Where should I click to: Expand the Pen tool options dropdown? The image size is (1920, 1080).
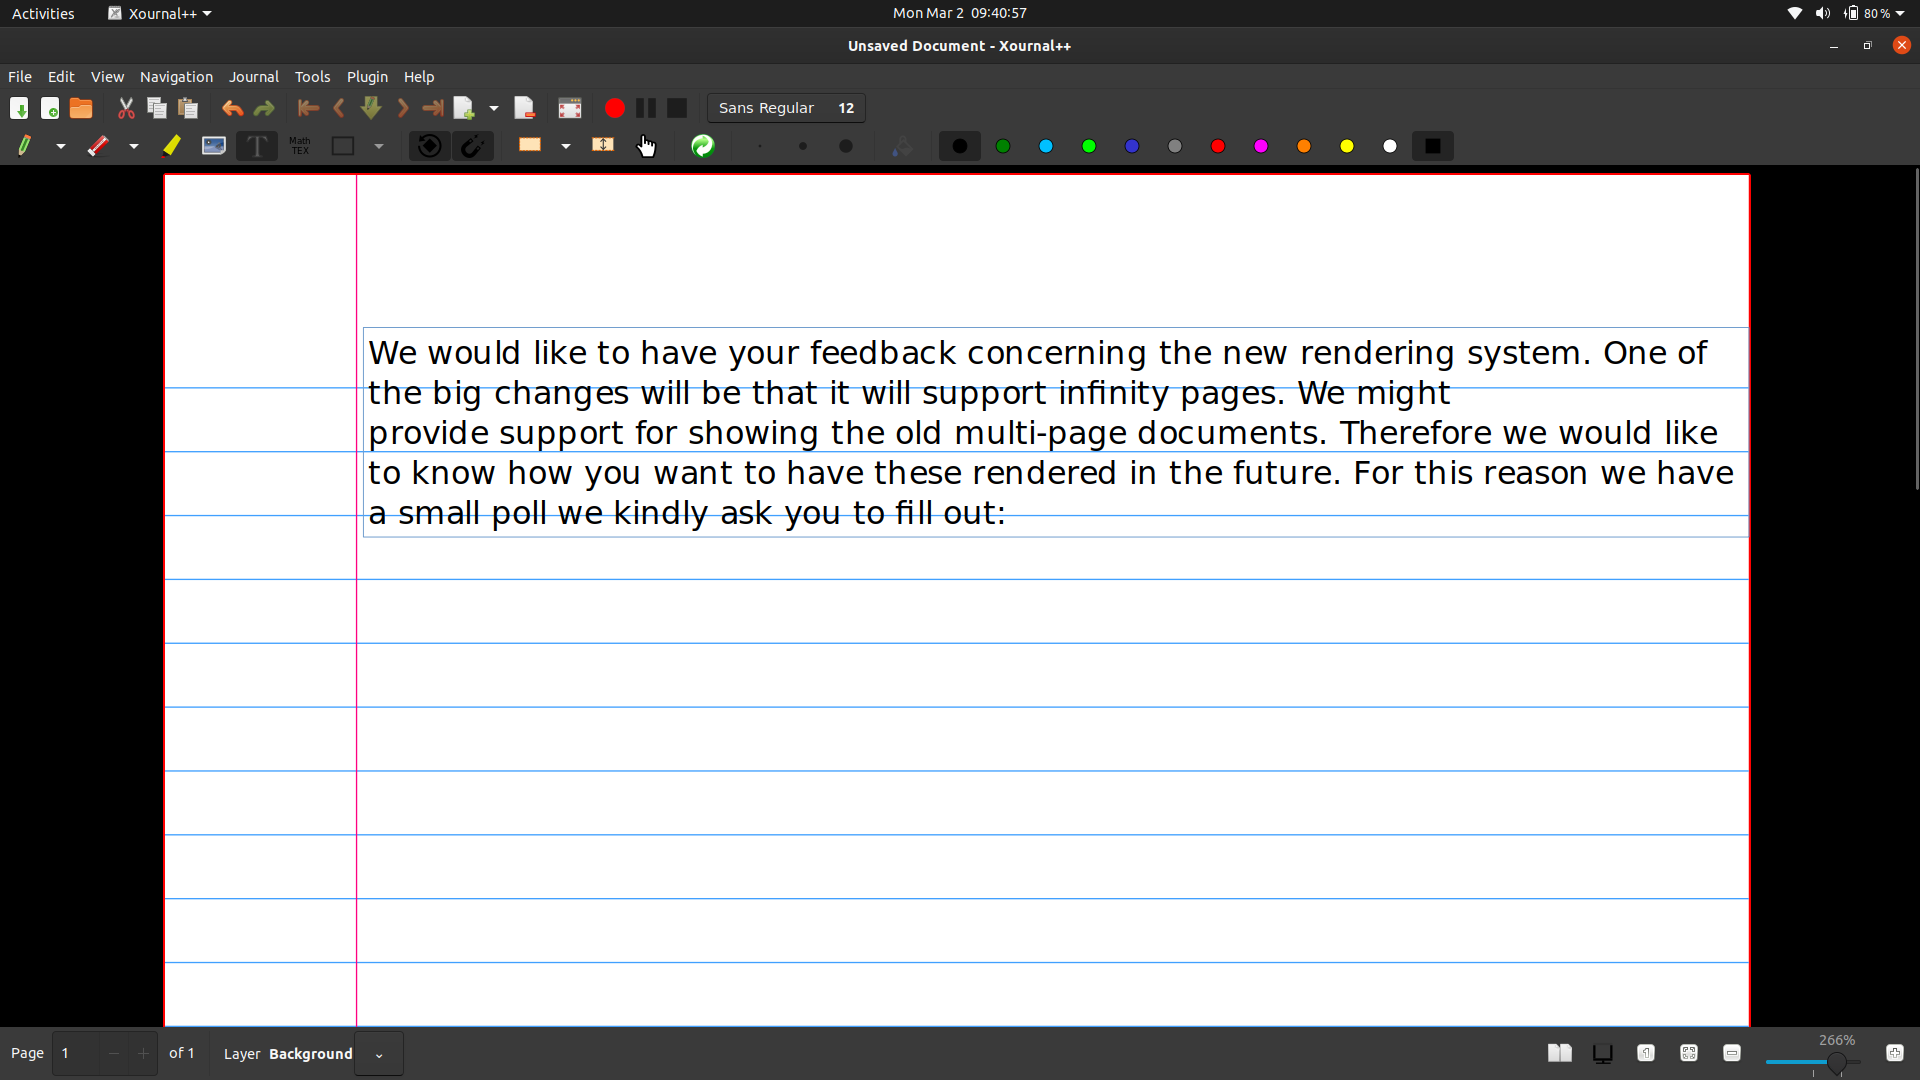point(61,146)
